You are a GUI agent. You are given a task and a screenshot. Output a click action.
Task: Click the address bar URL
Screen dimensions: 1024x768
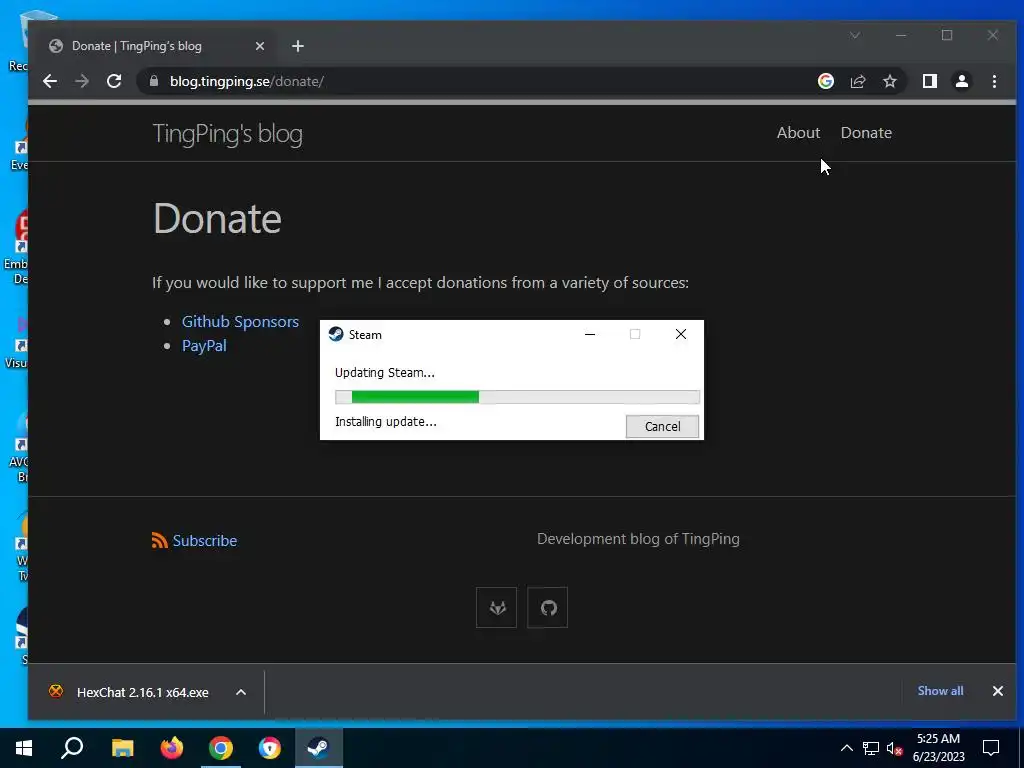[x=247, y=81]
